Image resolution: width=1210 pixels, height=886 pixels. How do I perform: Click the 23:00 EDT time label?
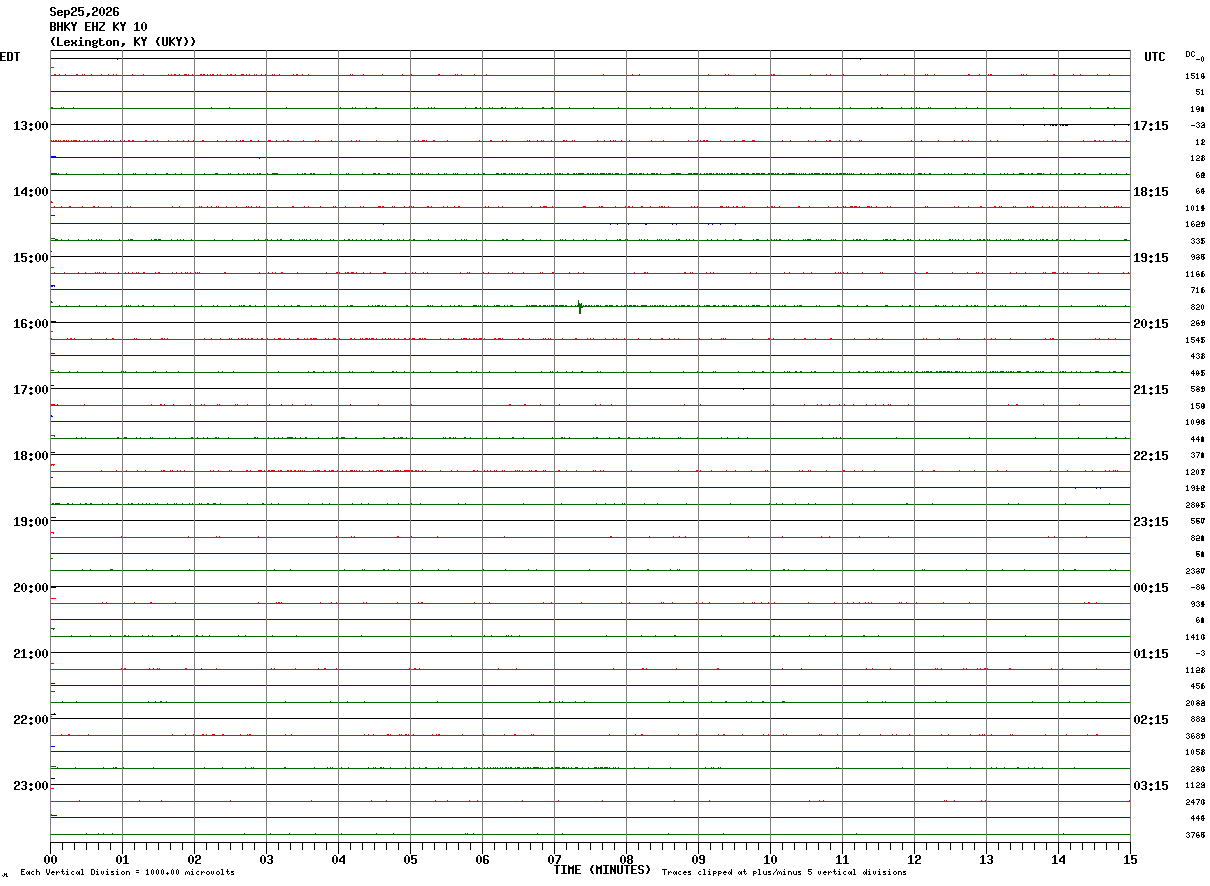[x=30, y=786]
